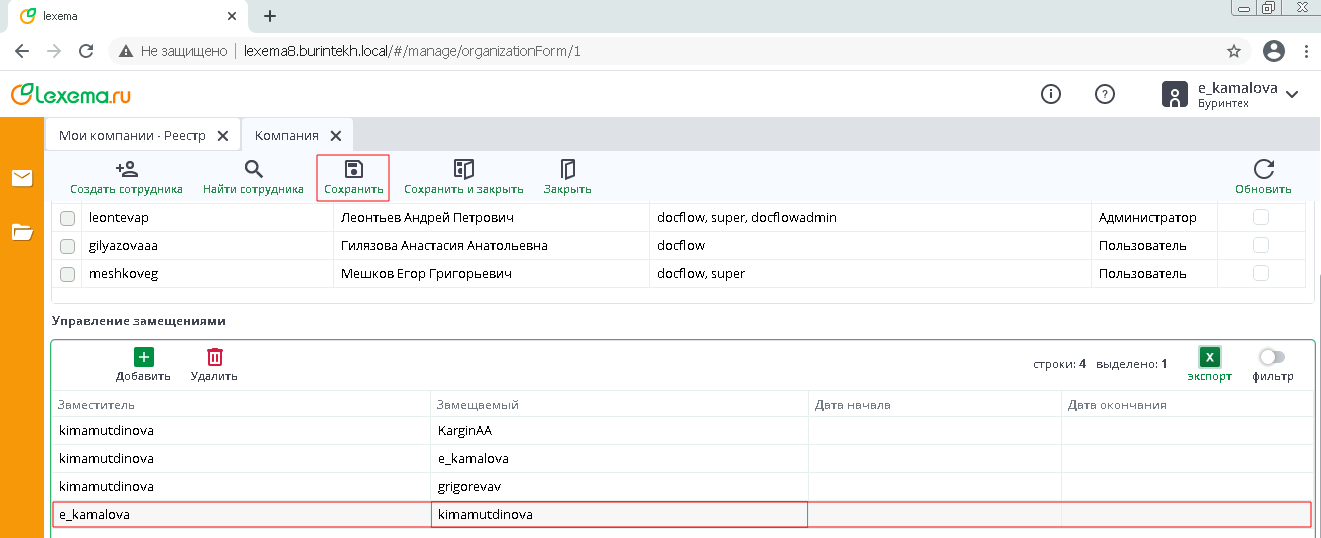Screen dimensions: 1321x538
Task: Expand the e_kamalova user menu
Action: point(1292,94)
